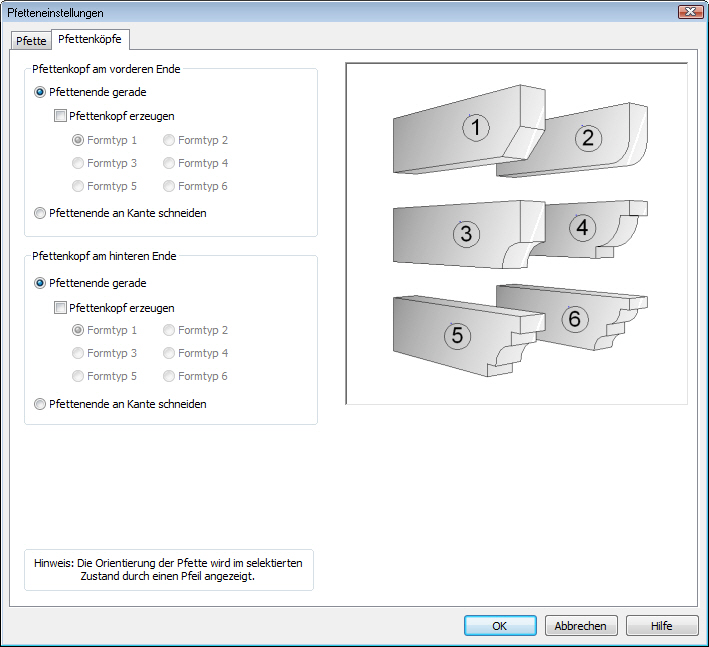
Task: Switch to the Pfette tab
Action: click(31, 41)
